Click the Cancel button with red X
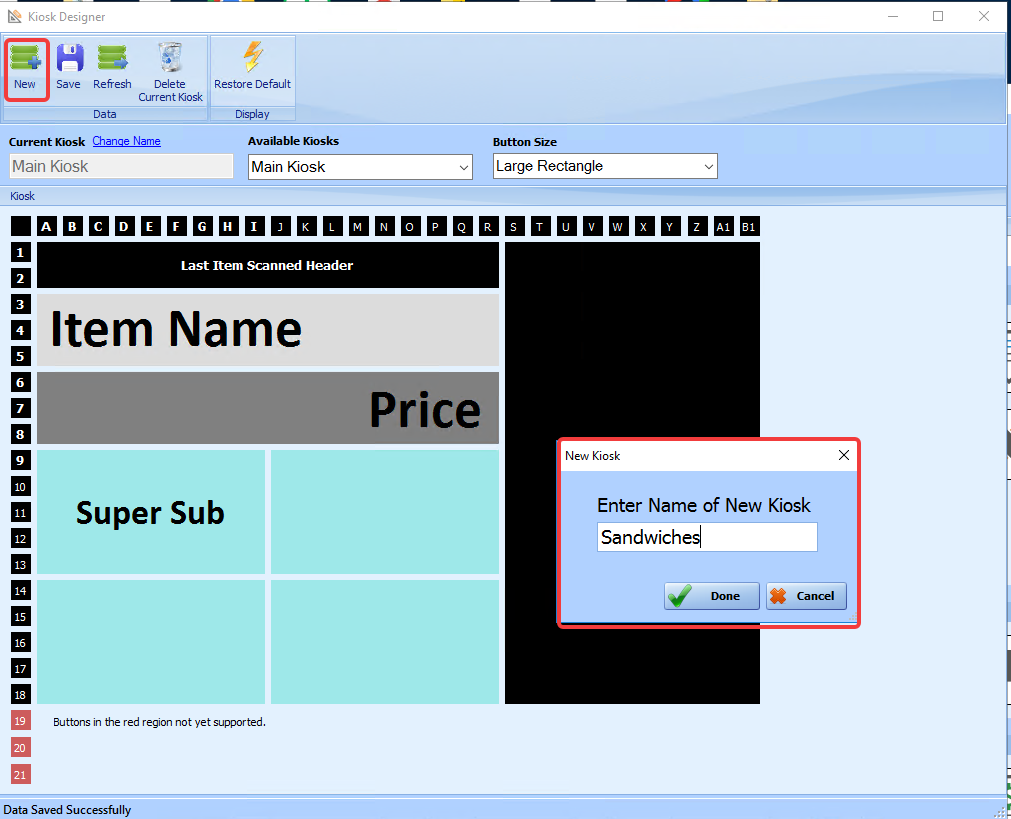This screenshot has height=819, width=1011. click(806, 596)
